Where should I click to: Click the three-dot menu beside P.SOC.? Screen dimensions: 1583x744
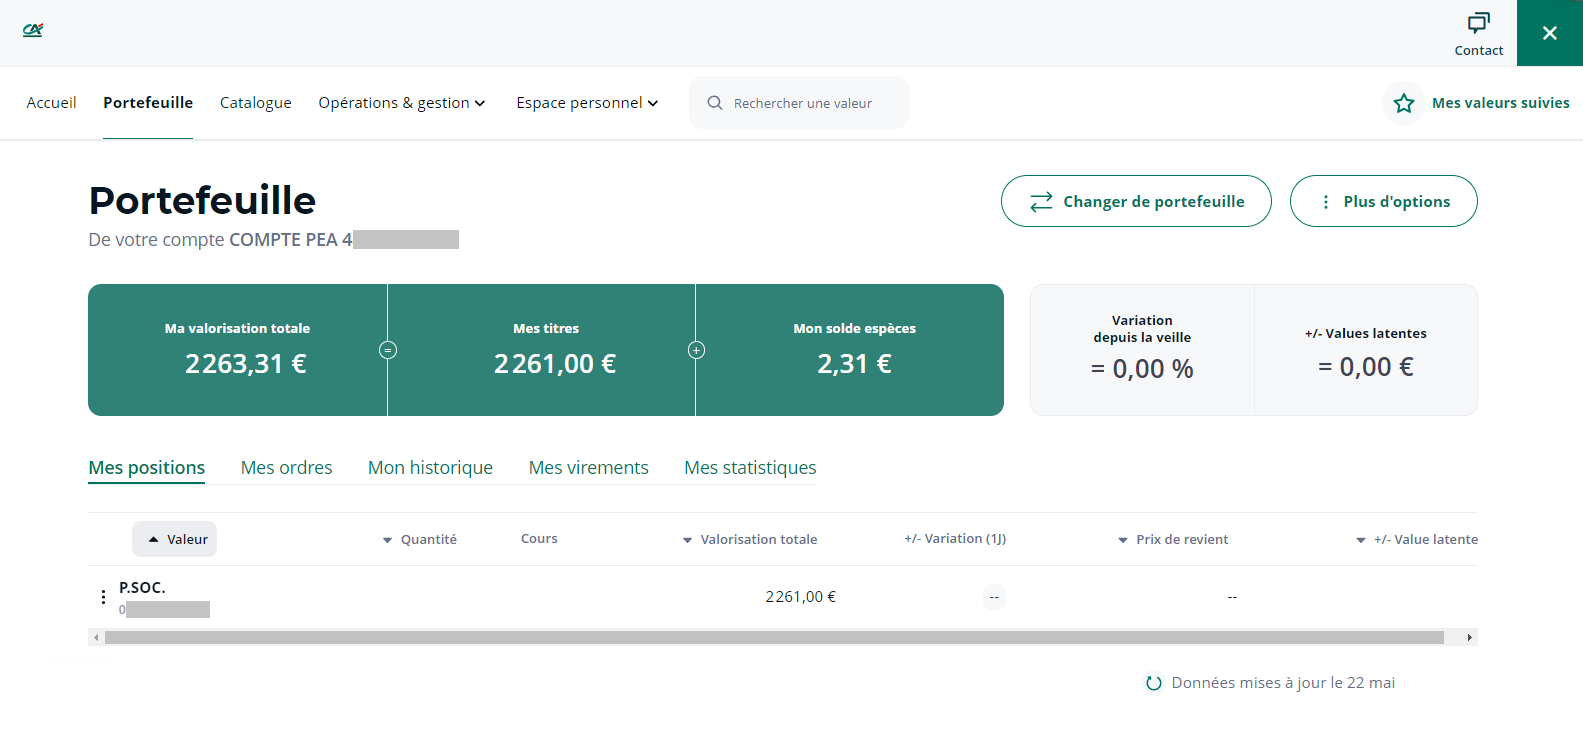coord(103,597)
